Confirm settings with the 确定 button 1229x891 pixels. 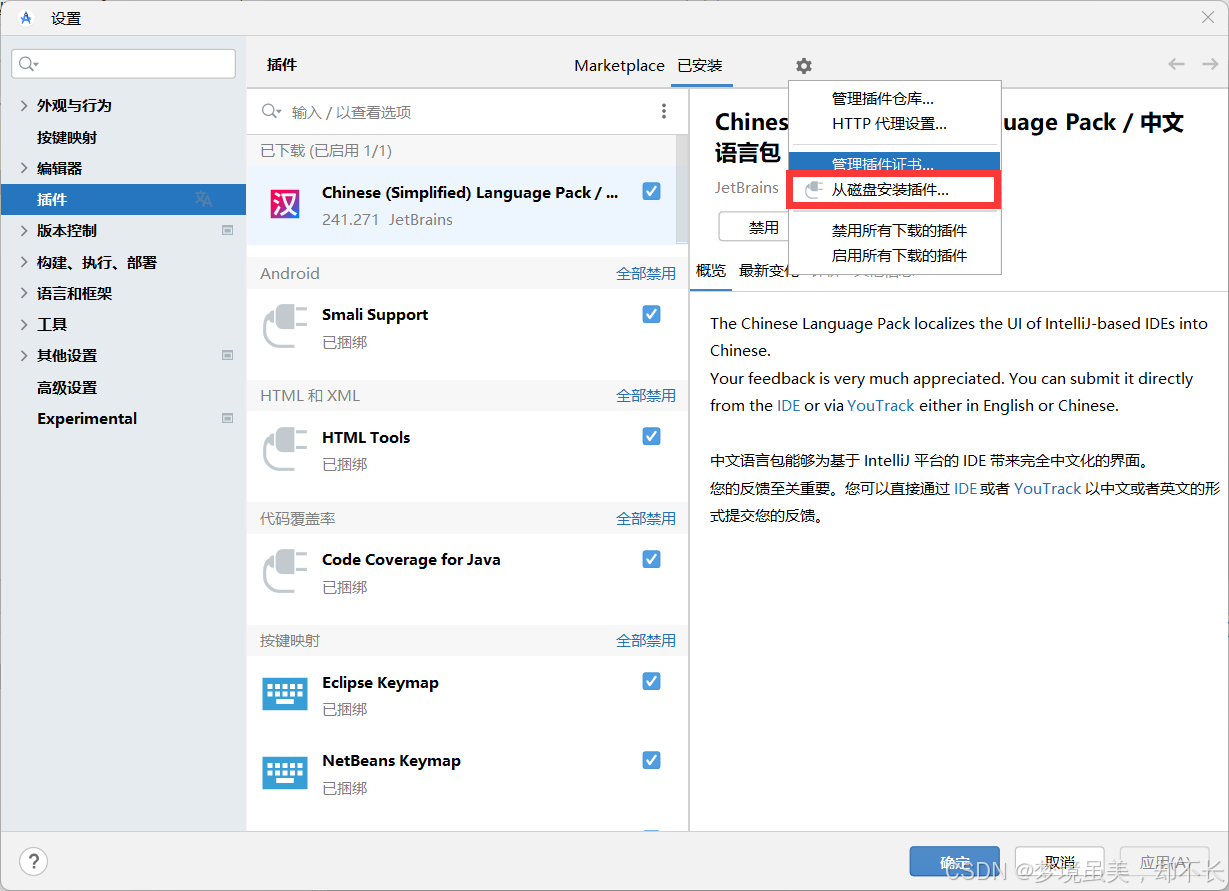click(955, 862)
